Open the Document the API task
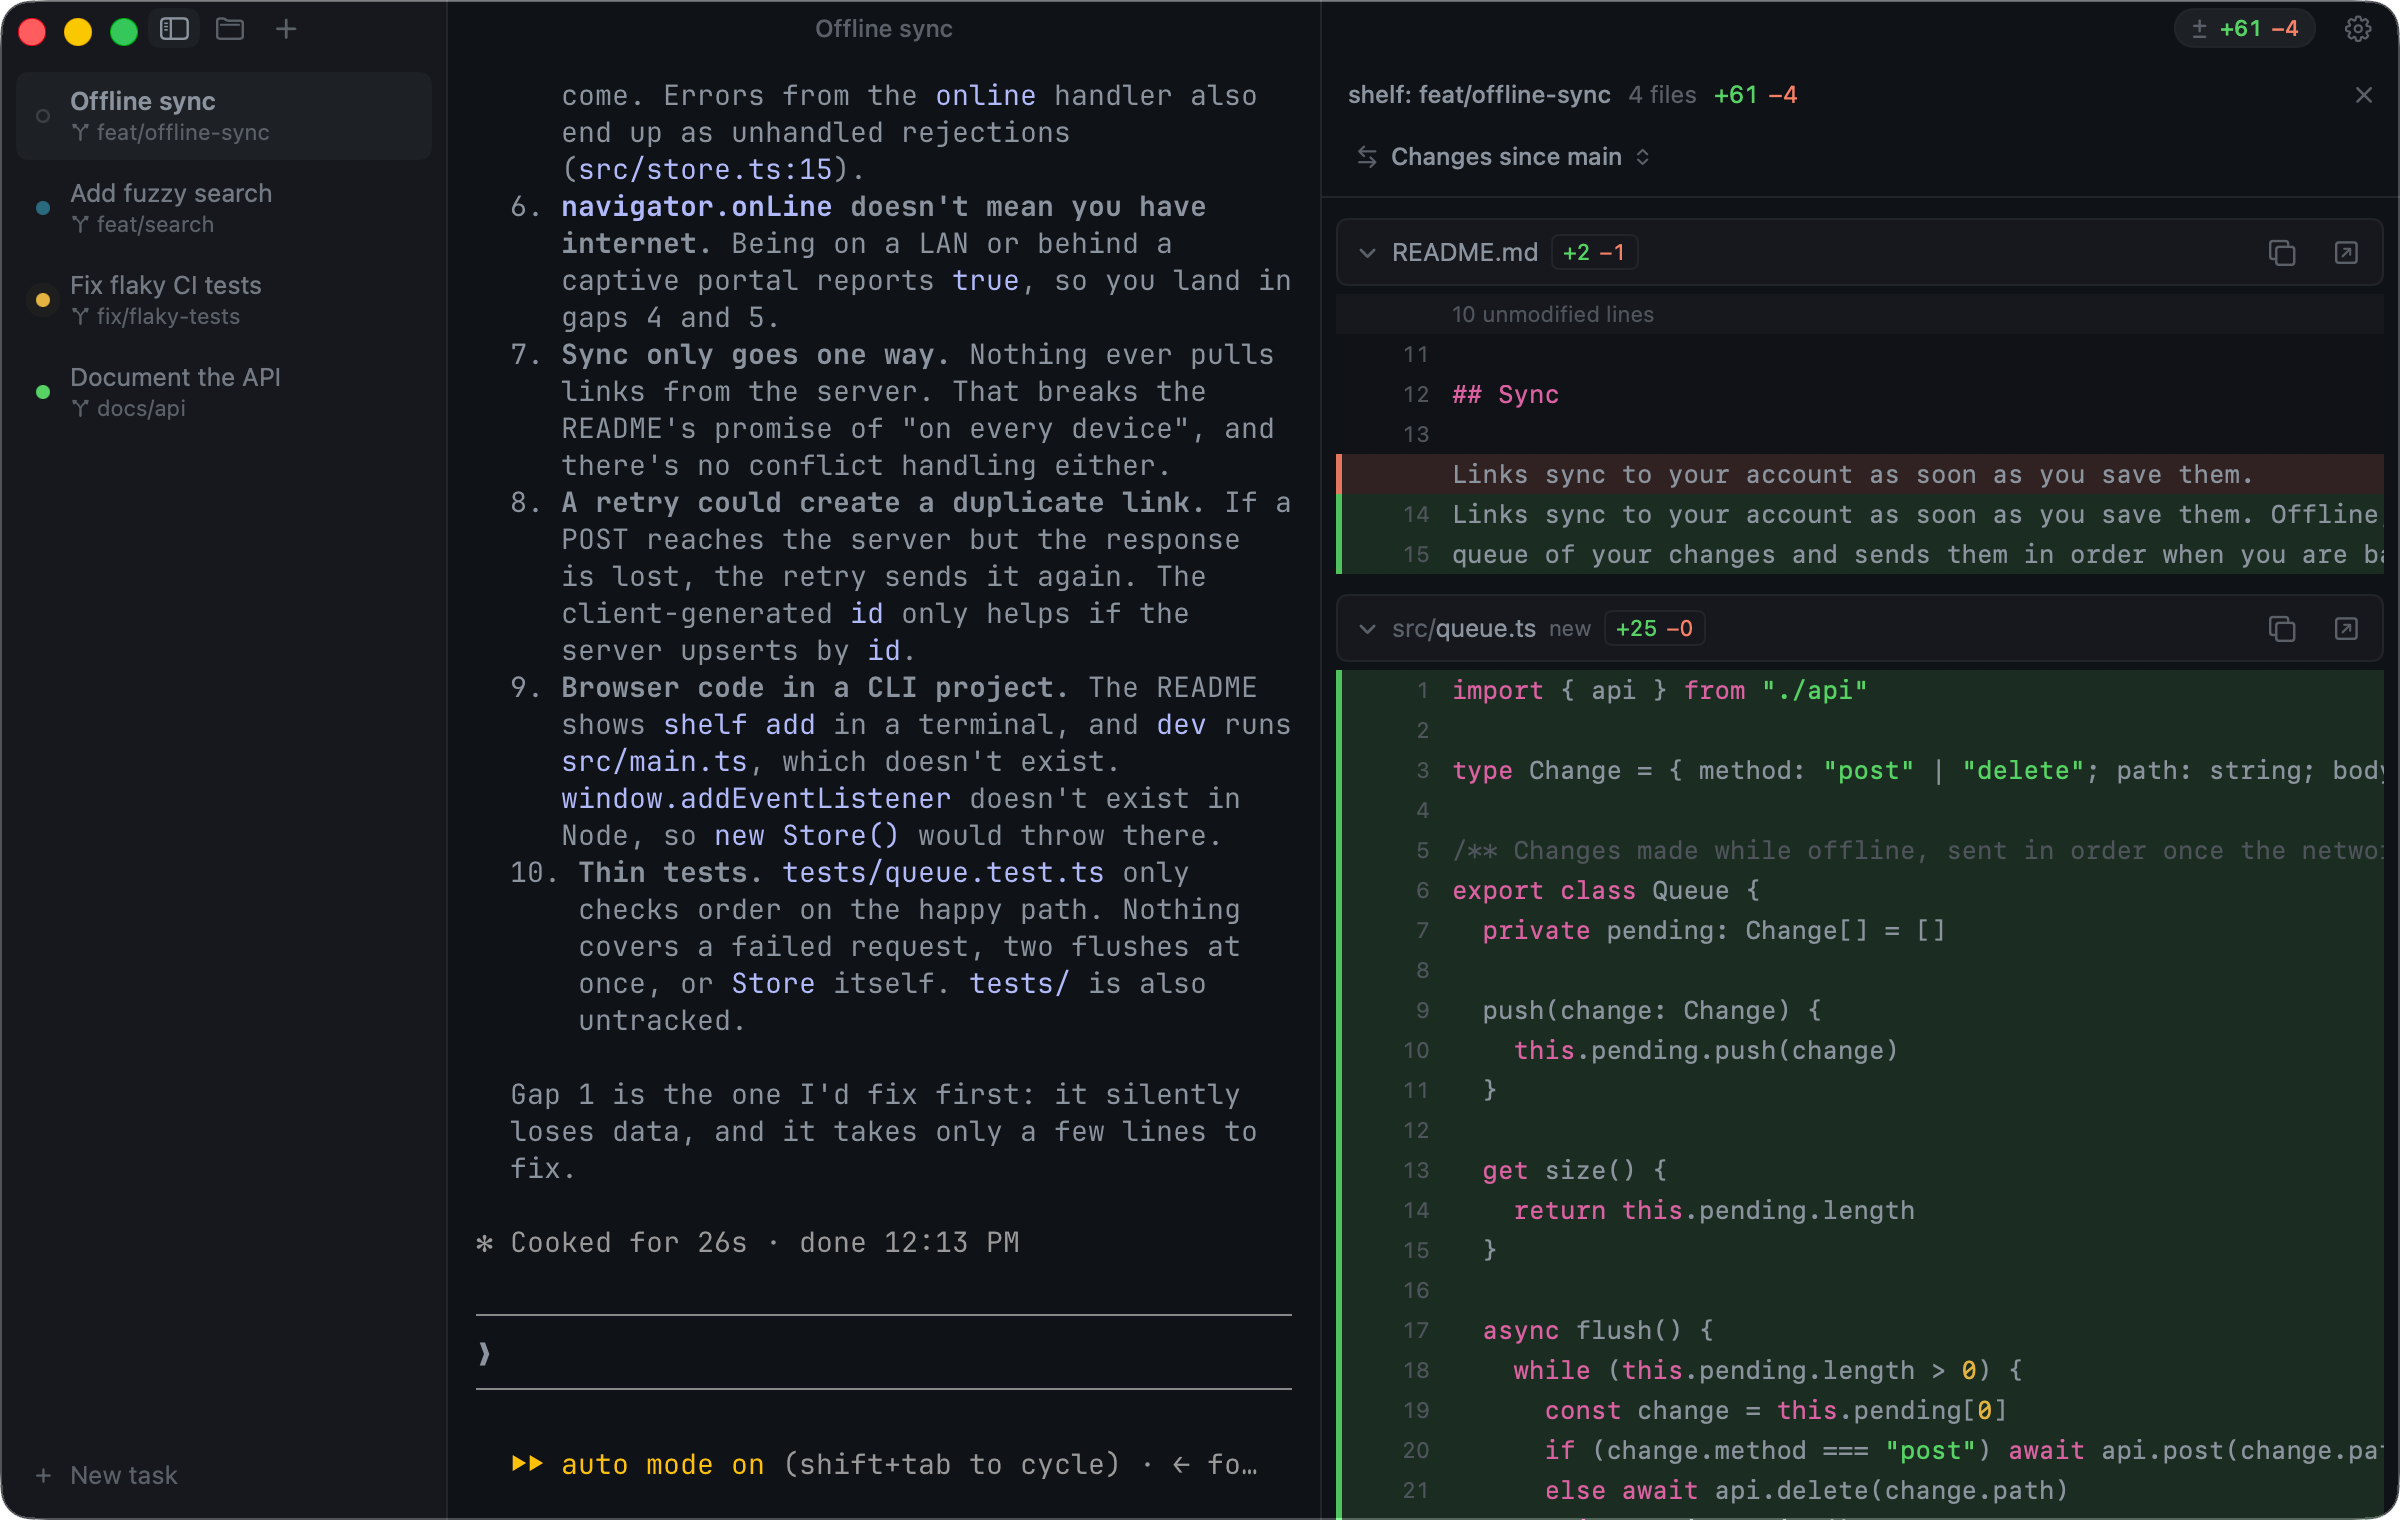The height and width of the screenshot is (1520, 2400). coord(224,392)
